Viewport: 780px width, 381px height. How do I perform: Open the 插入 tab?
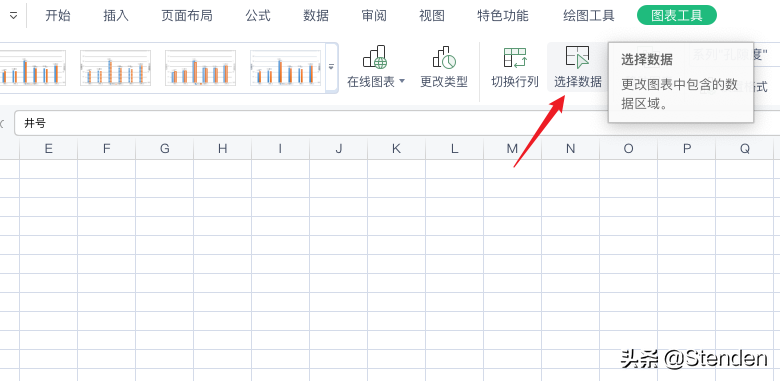pos(116,16)
